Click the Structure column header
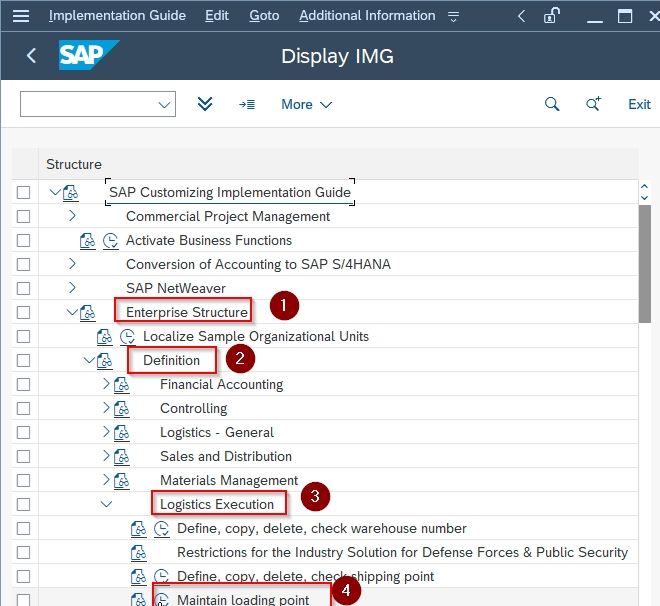 pyautogui.click(x=74, y=164)
